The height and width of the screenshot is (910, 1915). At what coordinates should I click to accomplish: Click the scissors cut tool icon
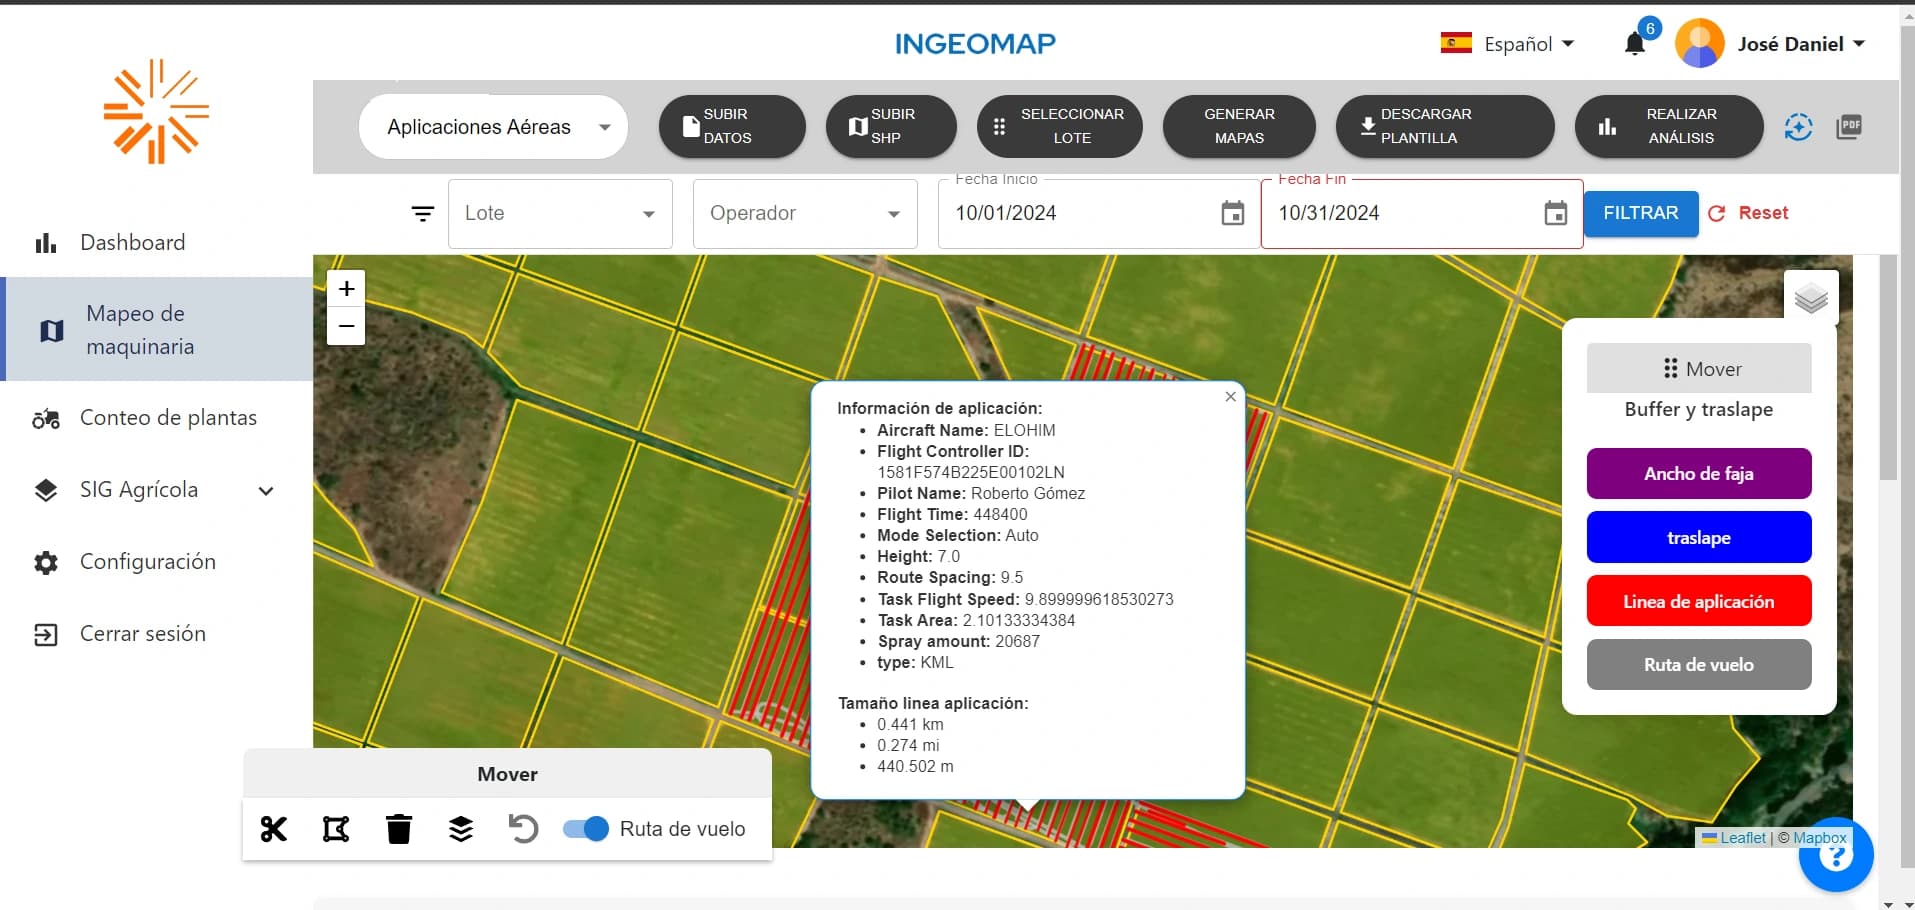[274, 829]
